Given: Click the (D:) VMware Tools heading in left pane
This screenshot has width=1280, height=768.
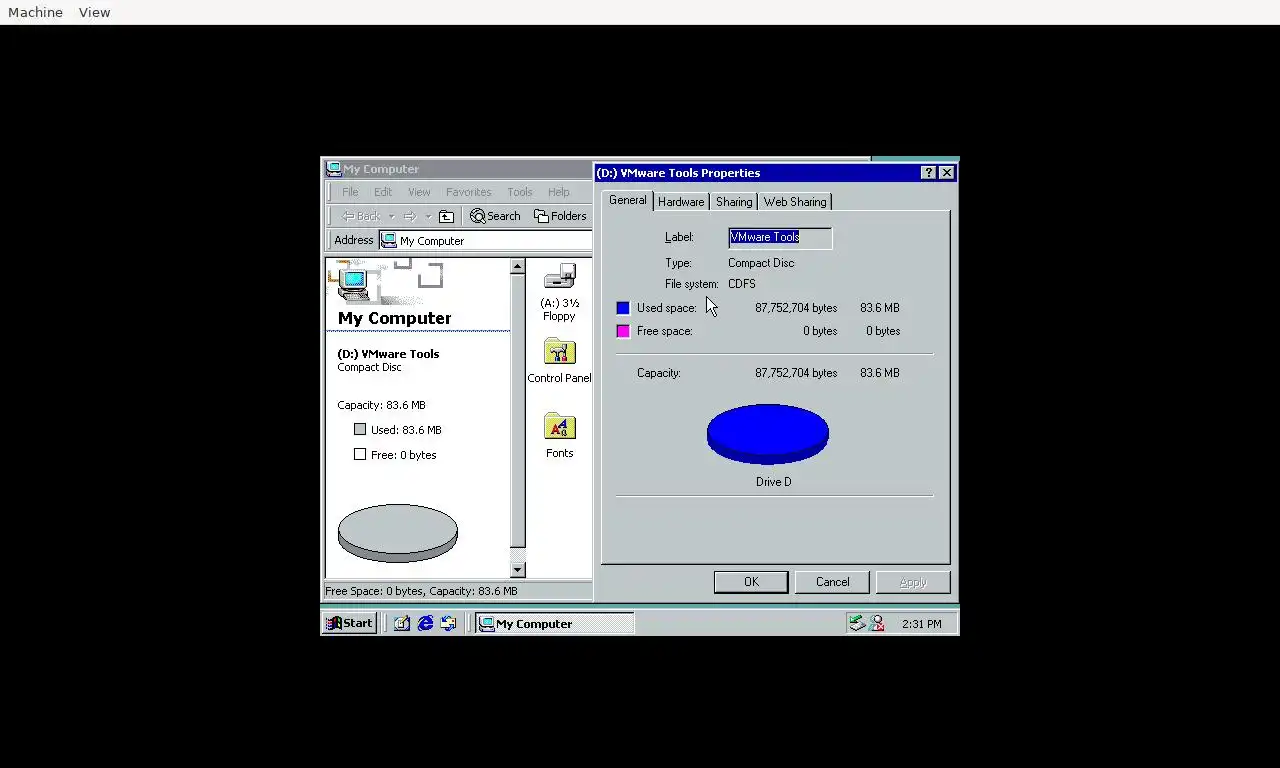Looking at the screenshot, I should click(x=388, y=354).
